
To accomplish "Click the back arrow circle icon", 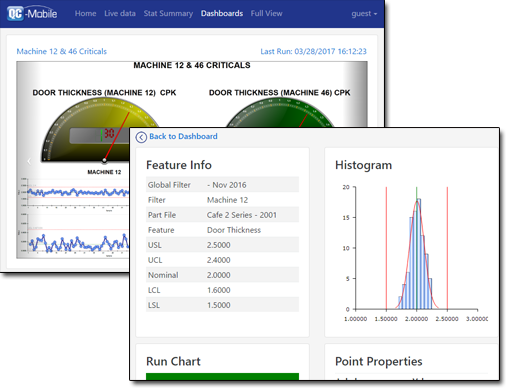I will click(x=141, y=137).
